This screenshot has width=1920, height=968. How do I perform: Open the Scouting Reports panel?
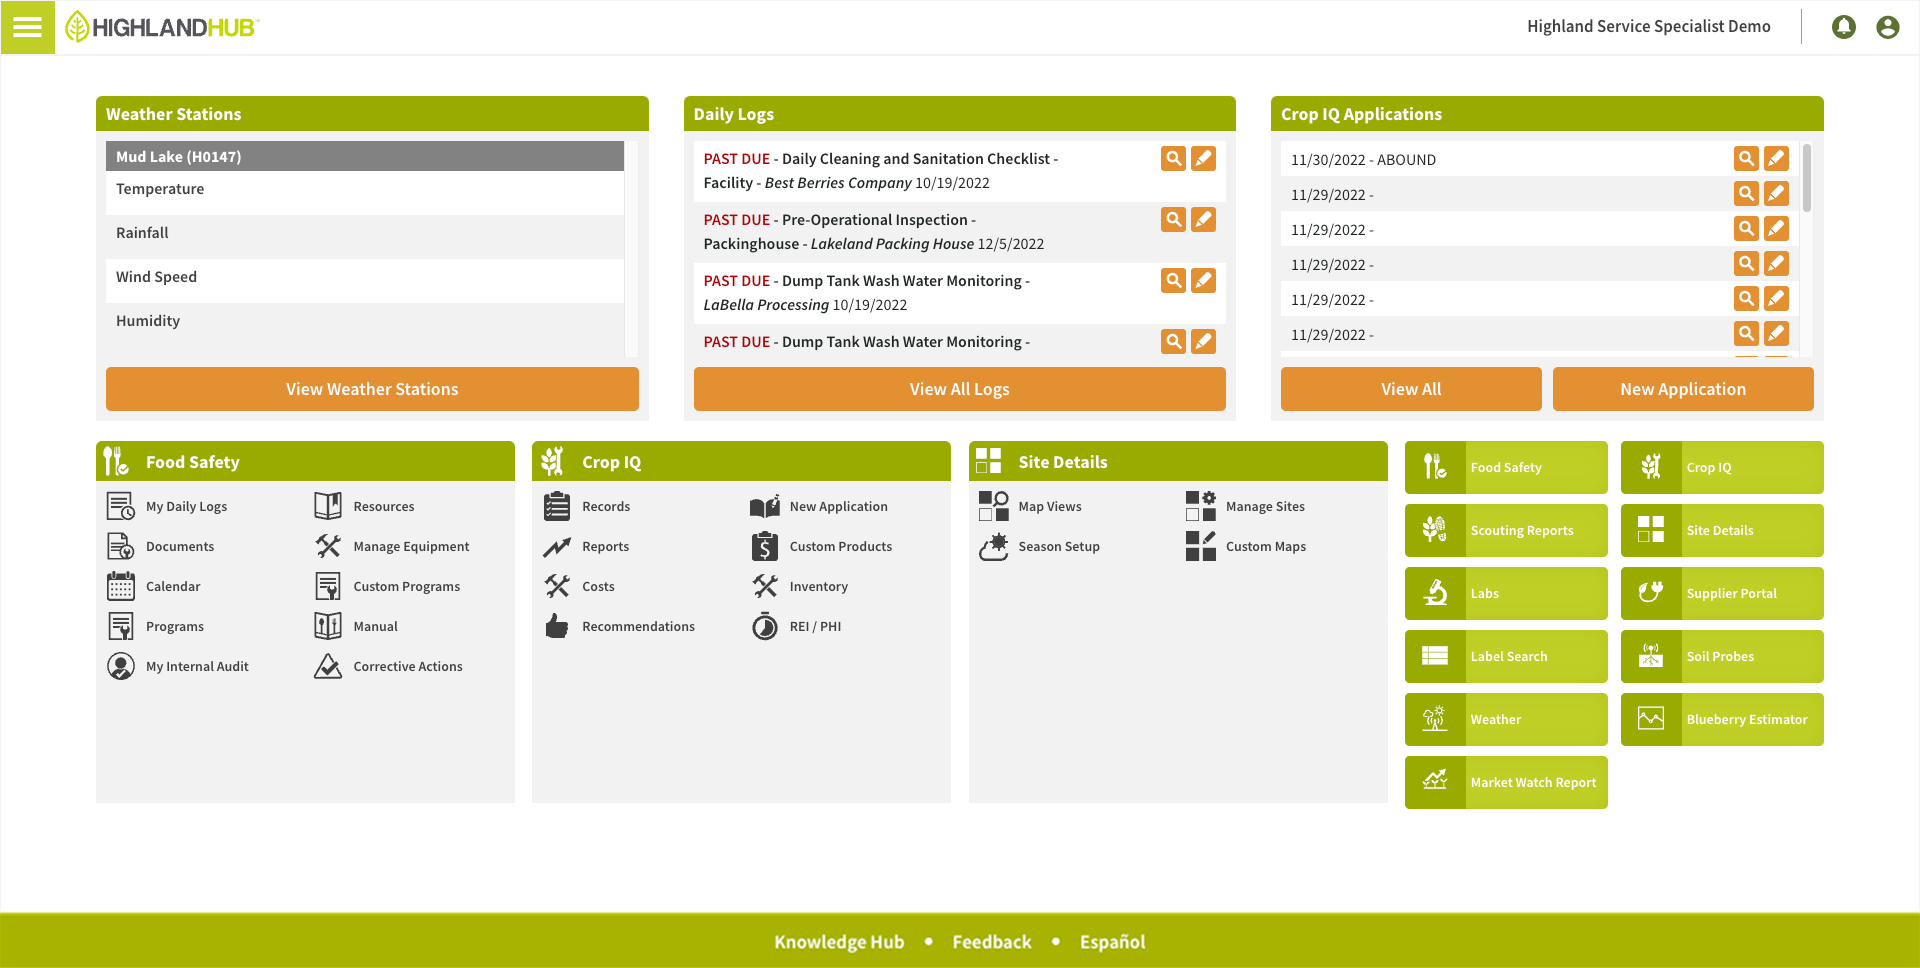coord(1506,530)
